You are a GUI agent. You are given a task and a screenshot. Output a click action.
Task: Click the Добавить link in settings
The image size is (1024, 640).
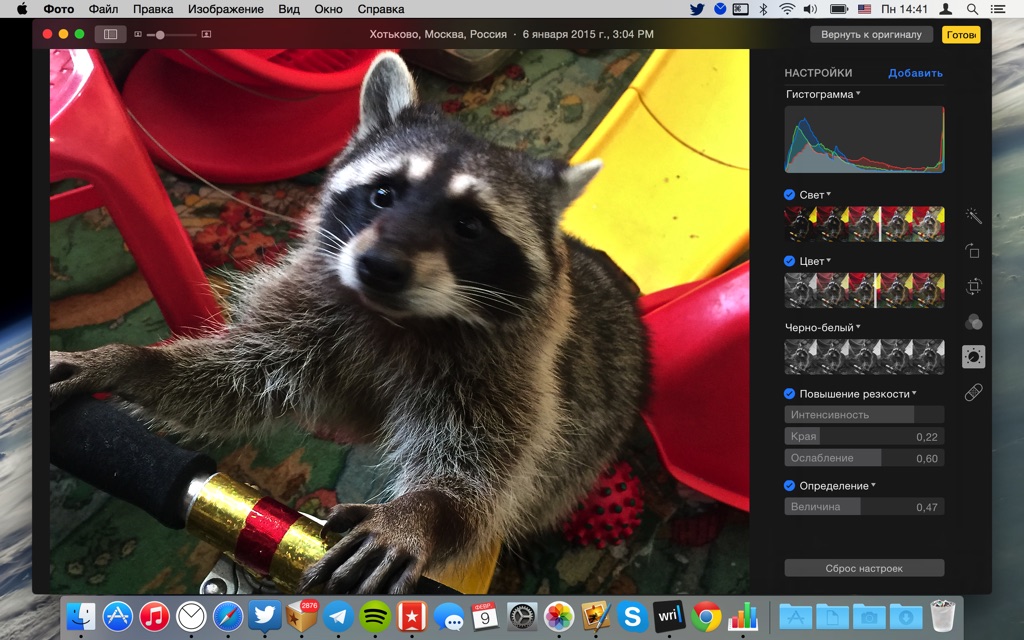click(x=915, y=73)
